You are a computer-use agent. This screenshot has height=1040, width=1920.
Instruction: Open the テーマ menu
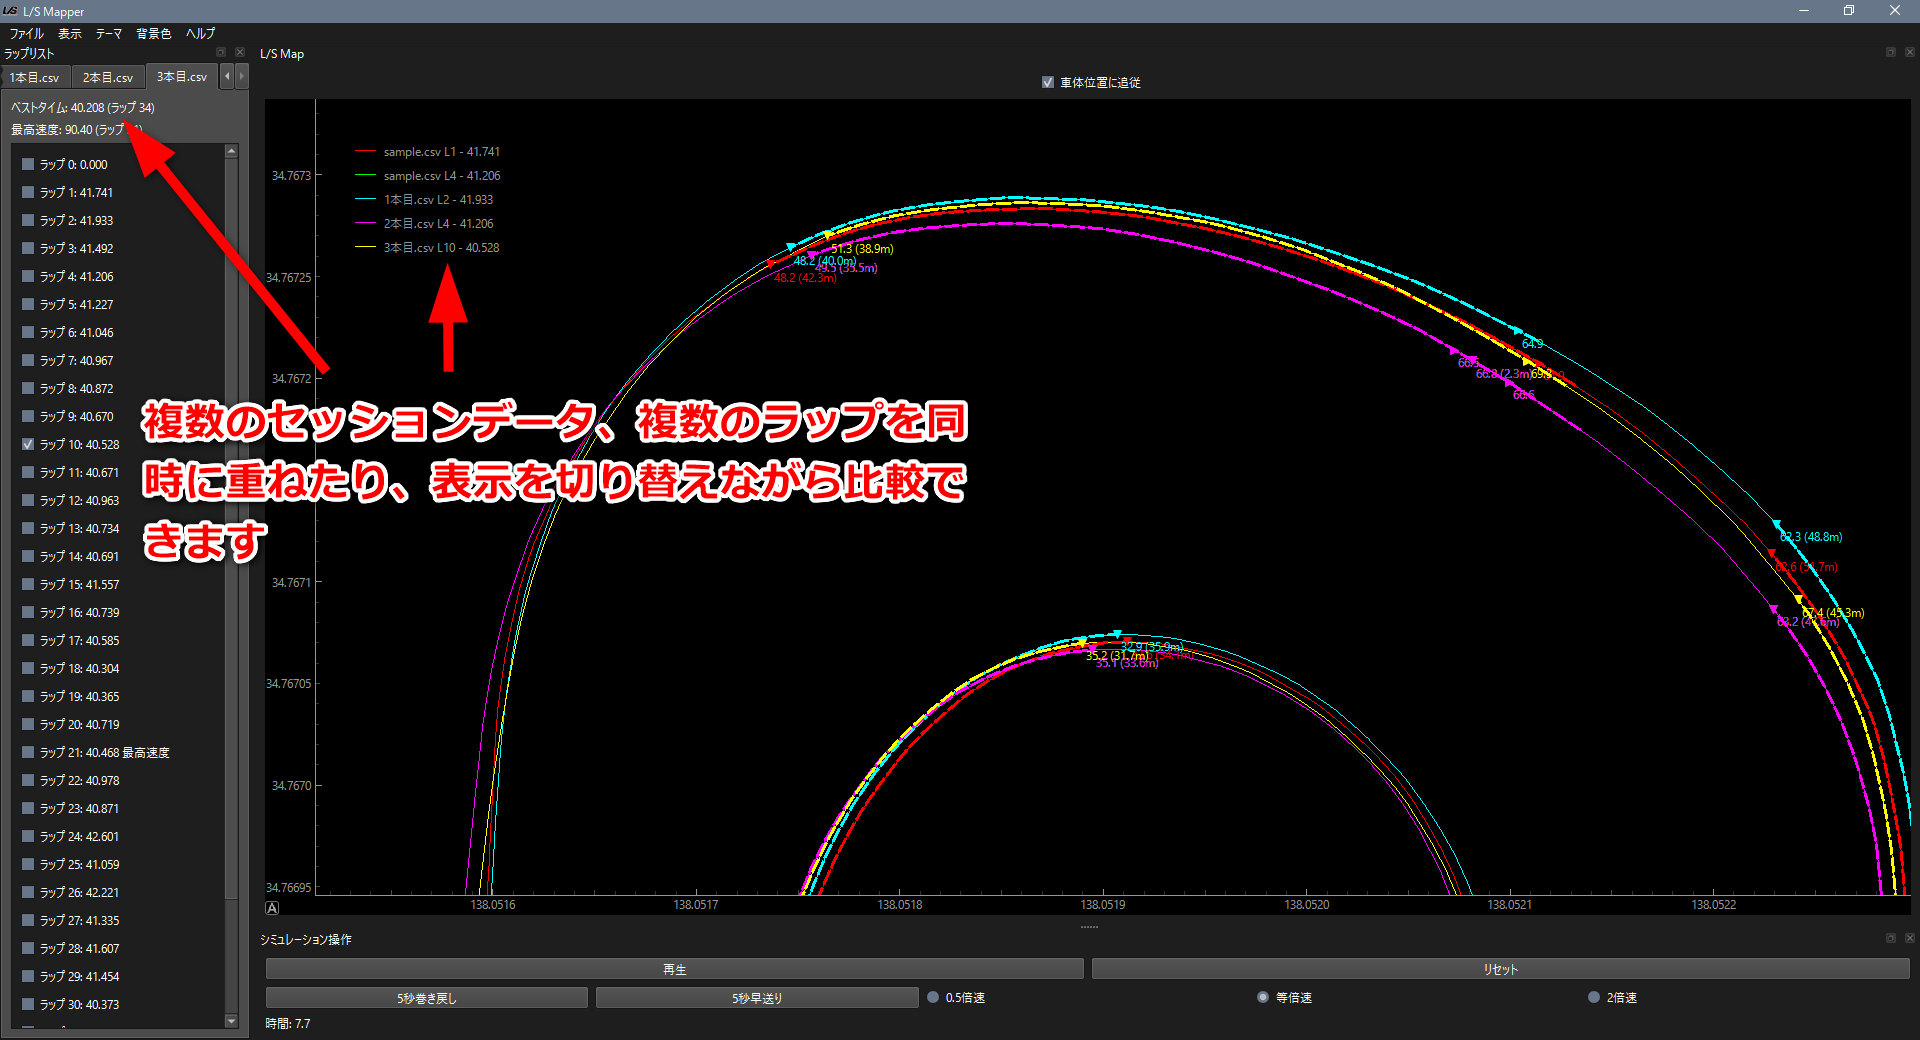108,33
